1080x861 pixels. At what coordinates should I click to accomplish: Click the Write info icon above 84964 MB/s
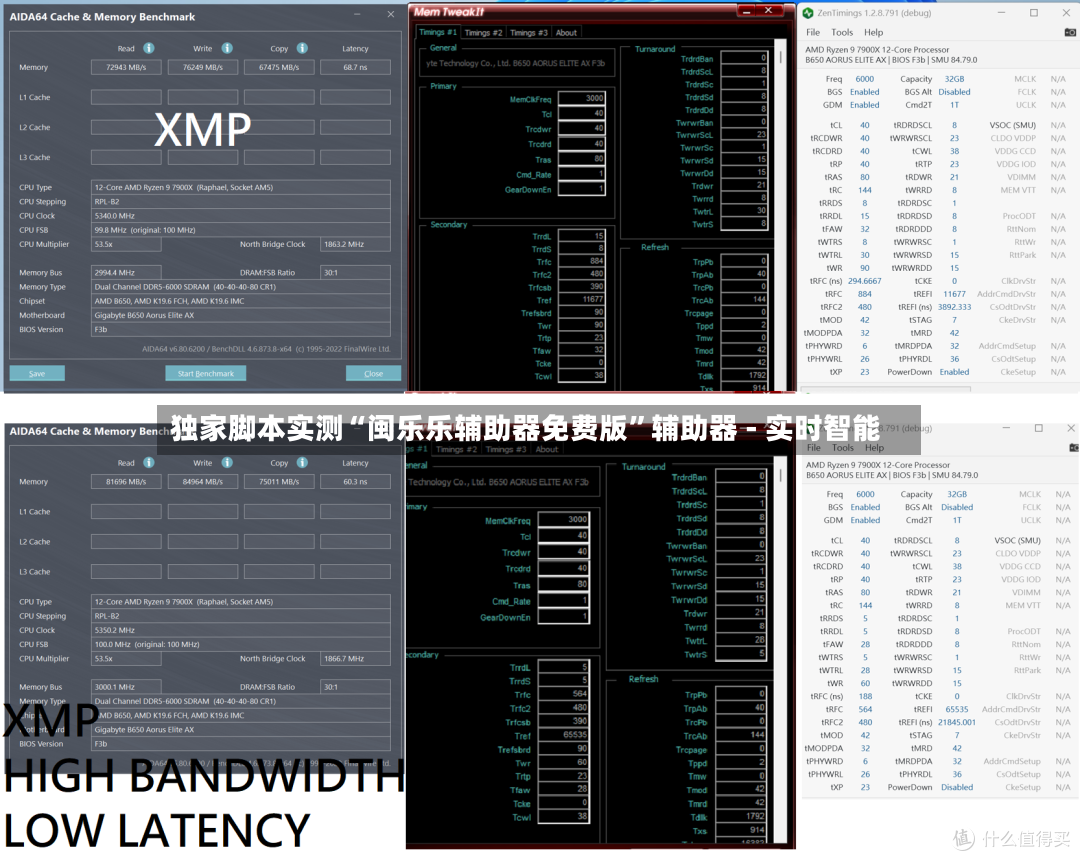click(x=227, y=463)
